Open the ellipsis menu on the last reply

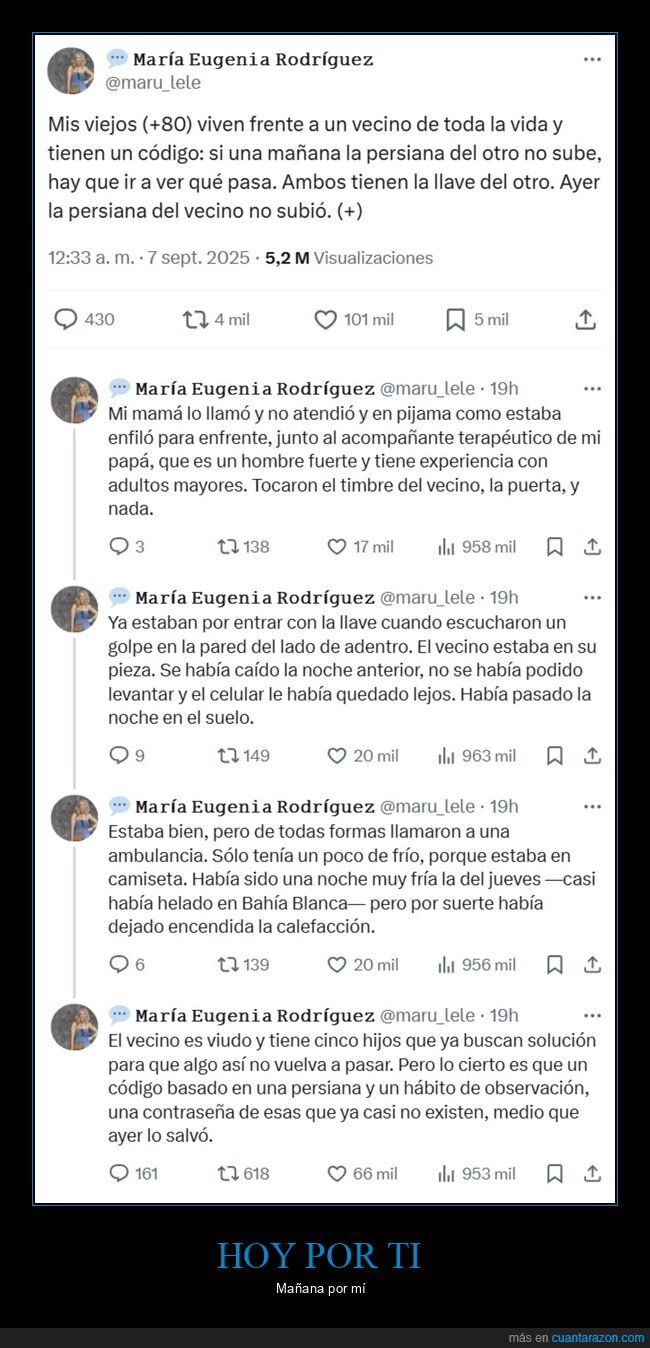593,1015
